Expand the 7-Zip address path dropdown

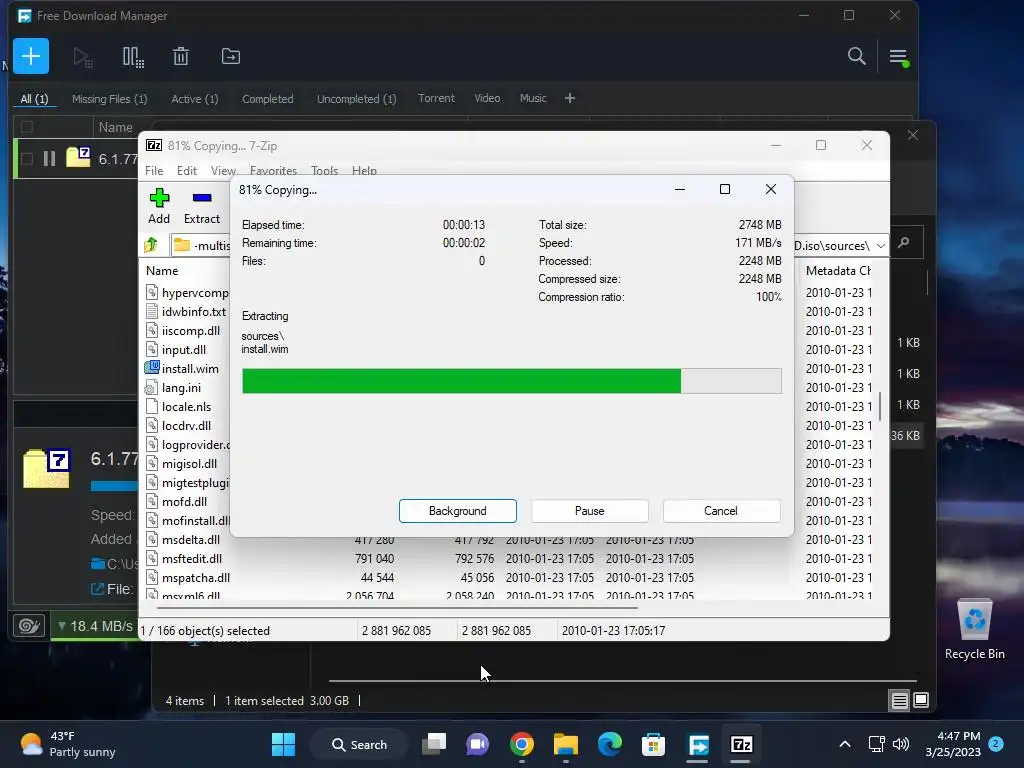pyautogui.click(x=880, y=246)
